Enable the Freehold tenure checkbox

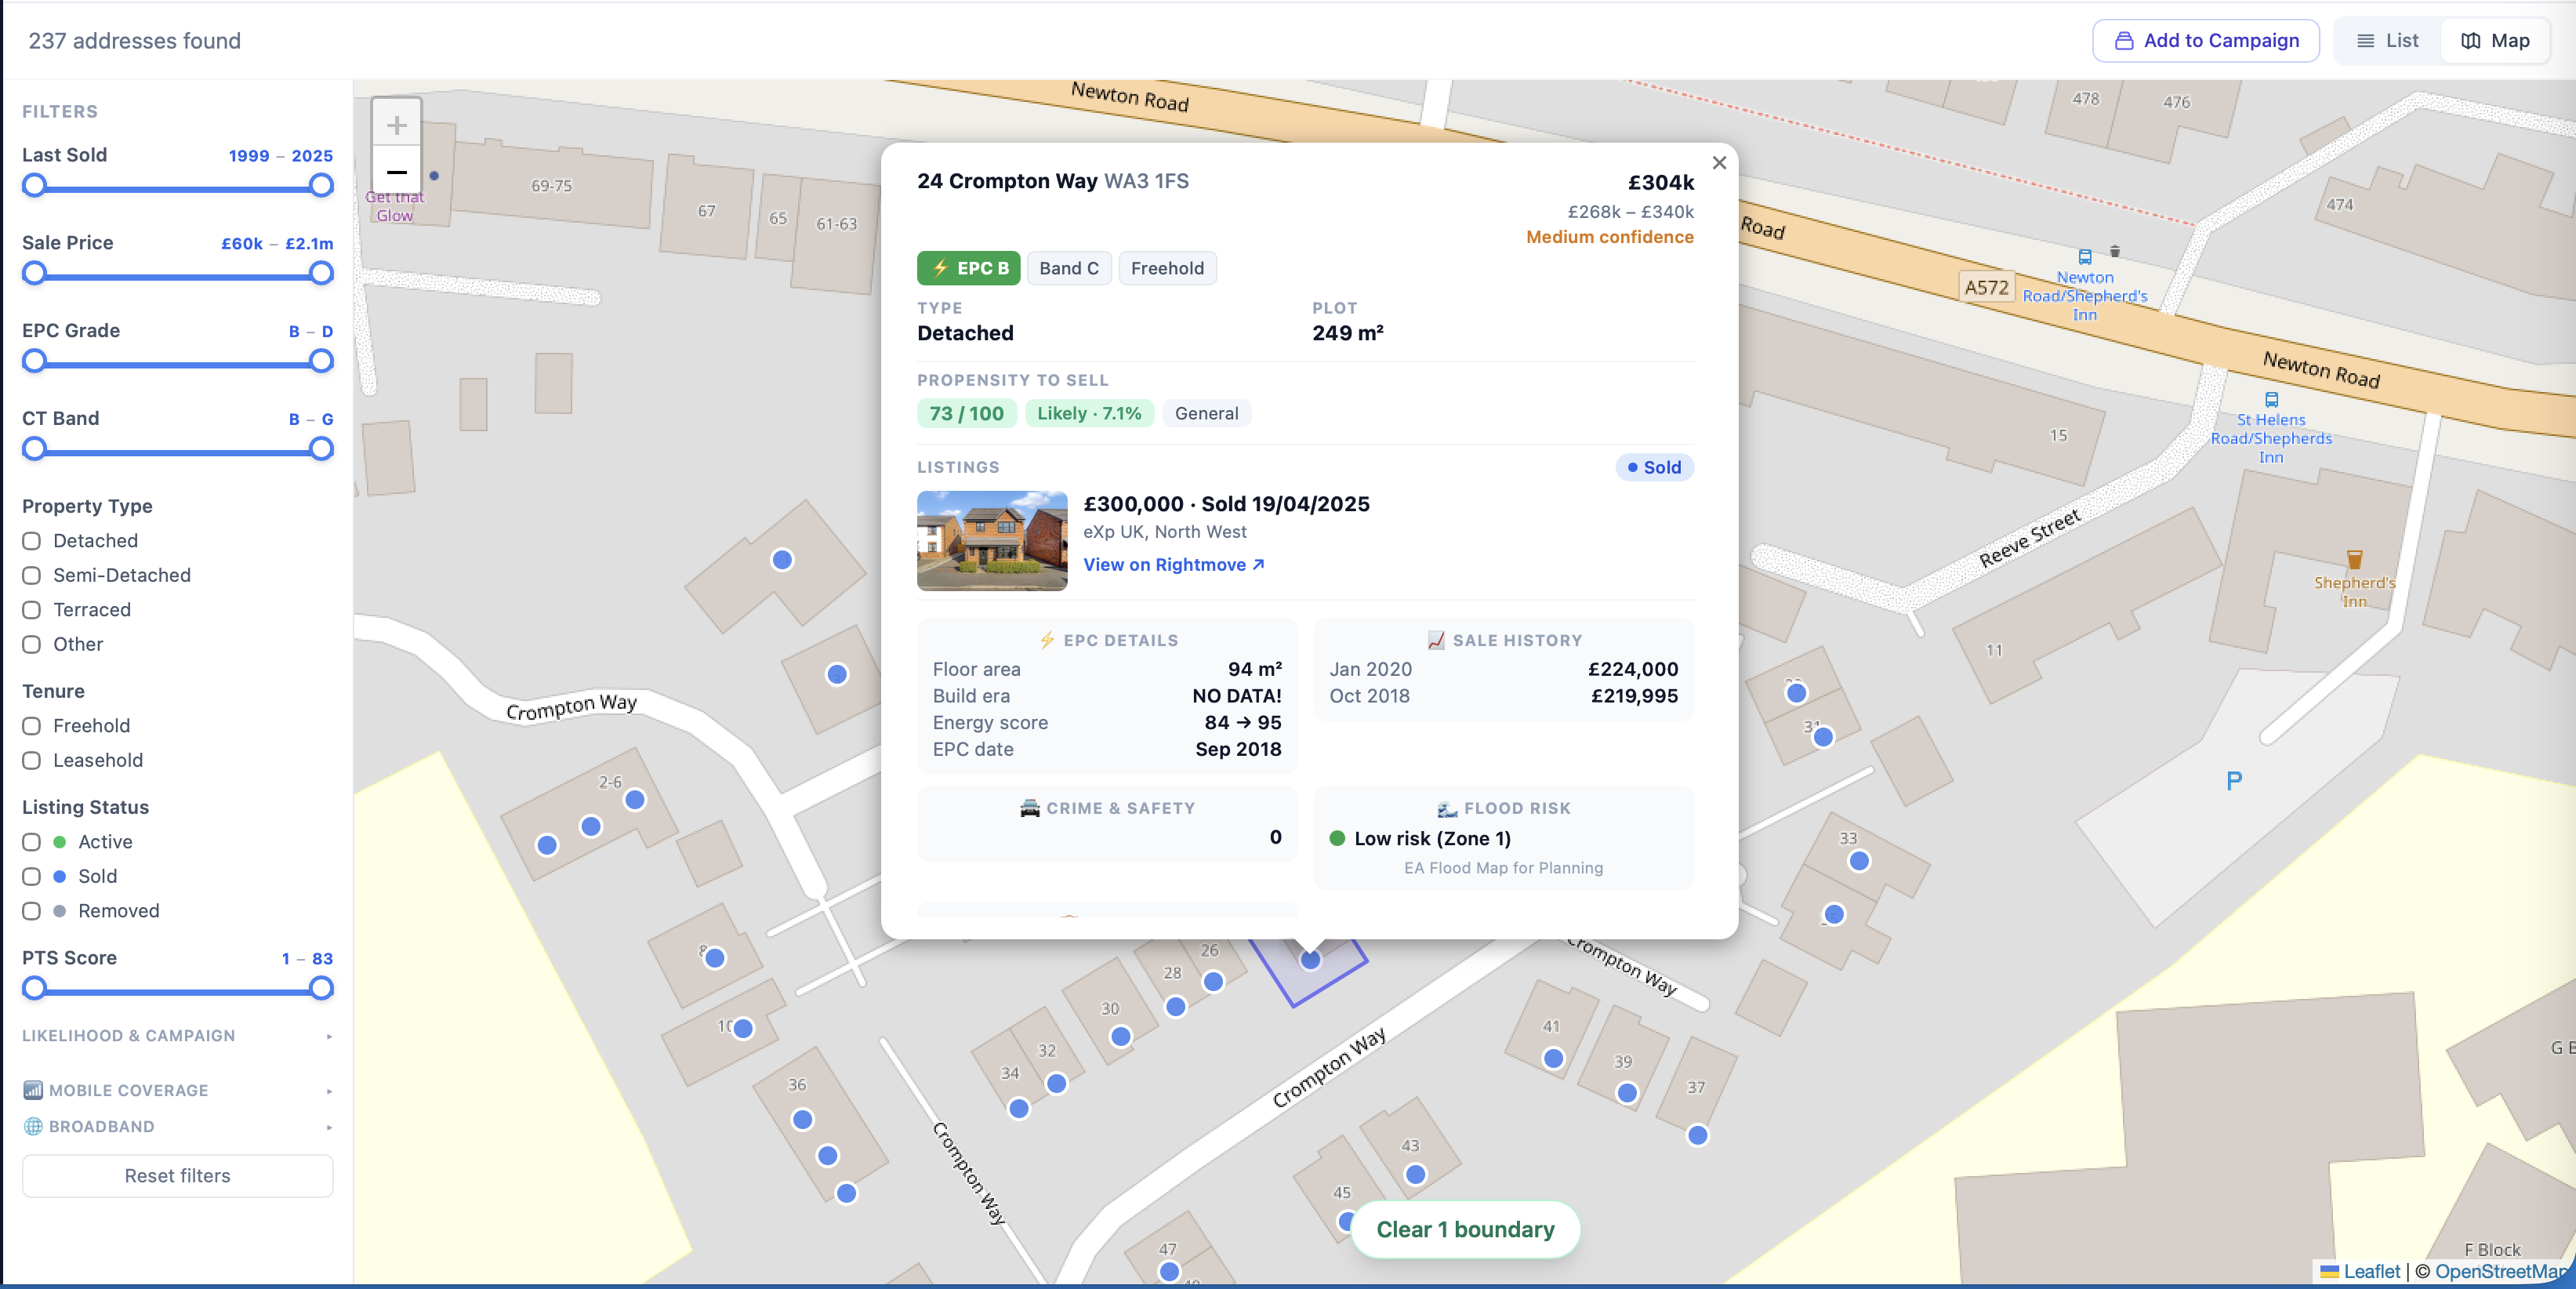click(32, 726)
